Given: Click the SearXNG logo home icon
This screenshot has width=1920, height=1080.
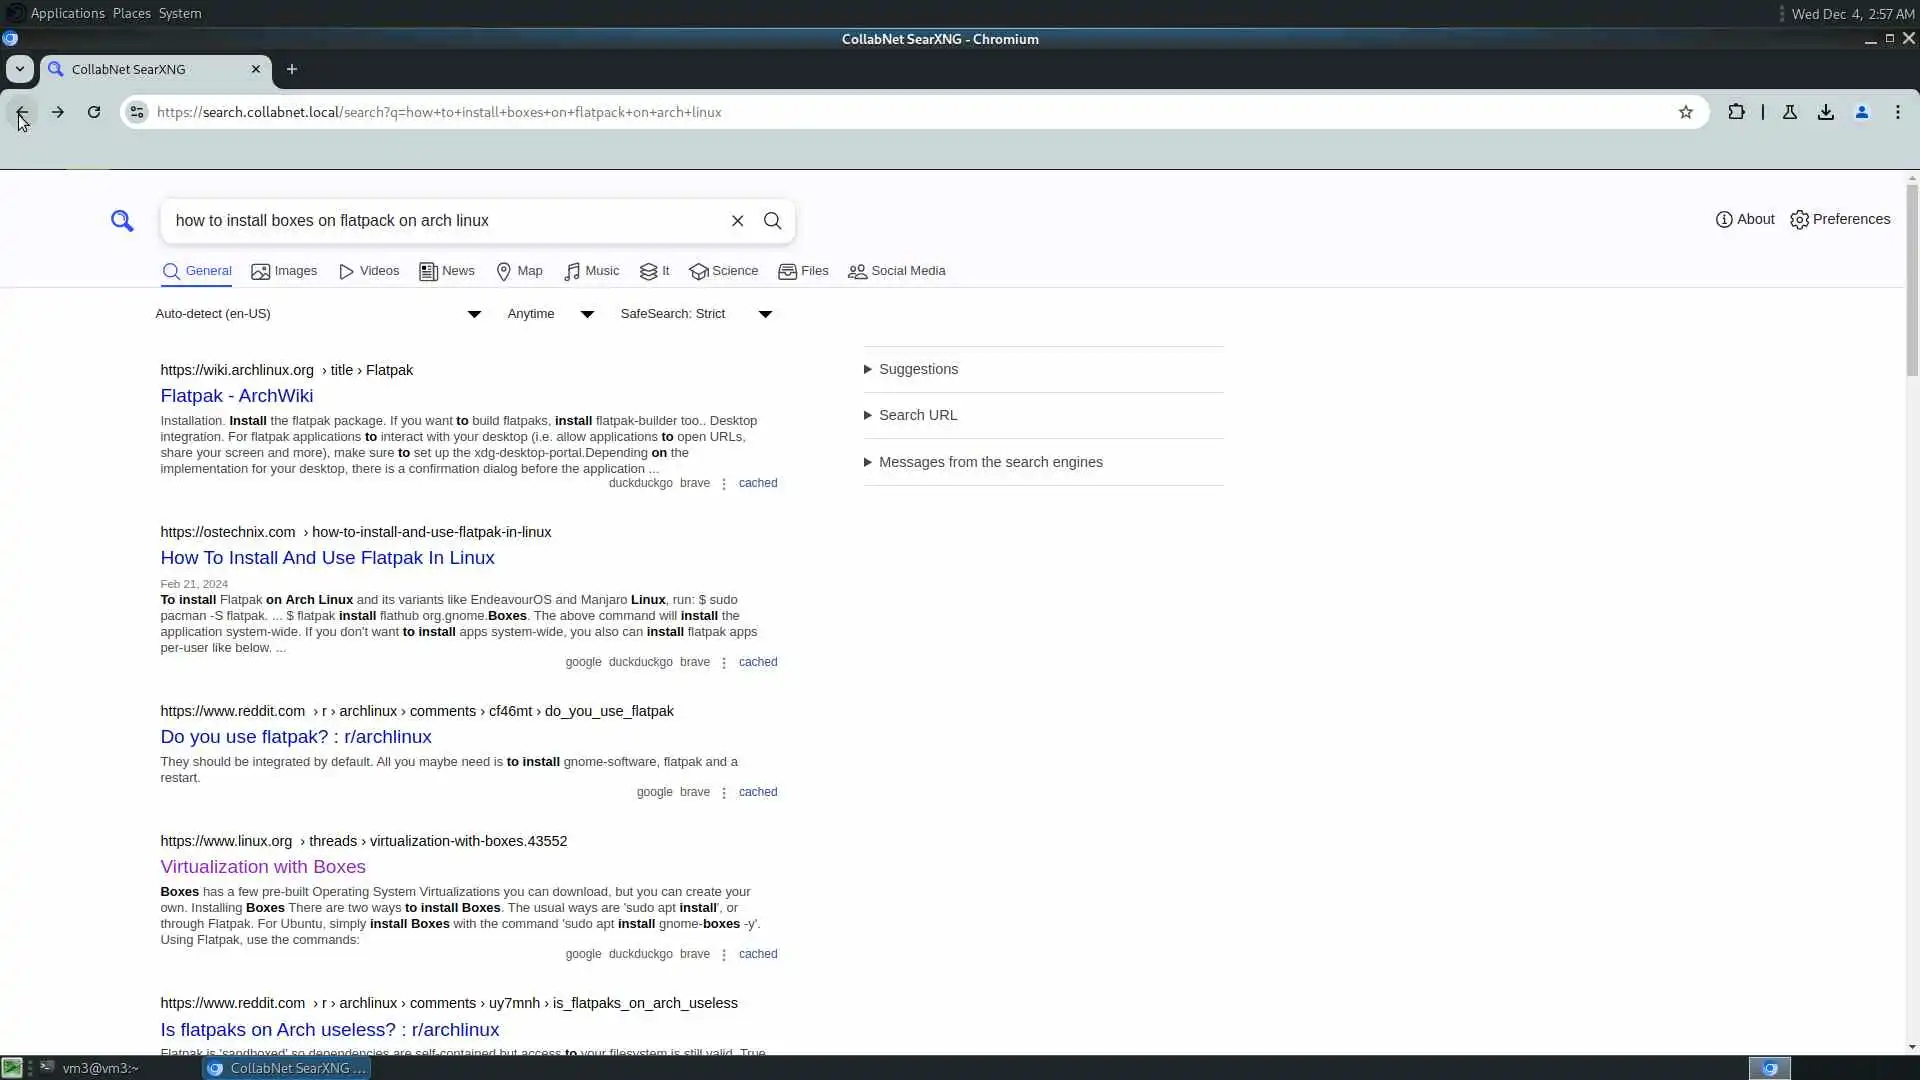Looking at the screenshot, I should coord(122,221).
